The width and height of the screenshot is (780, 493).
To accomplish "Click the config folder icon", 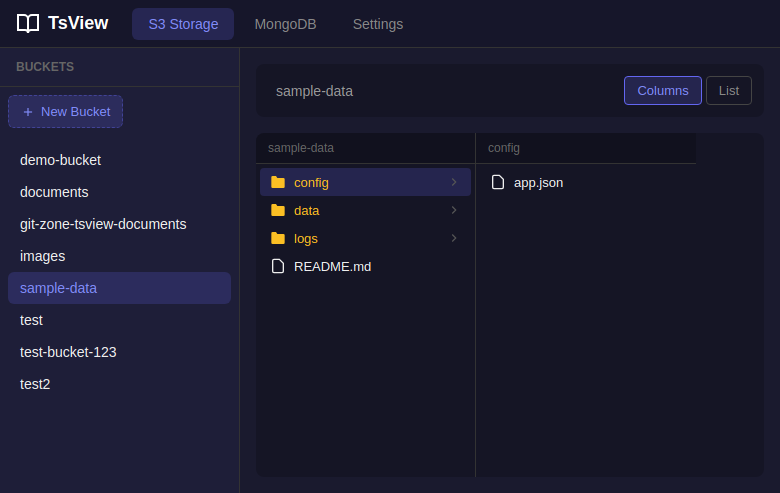I will pyautogui.click(x=278, y=182).
